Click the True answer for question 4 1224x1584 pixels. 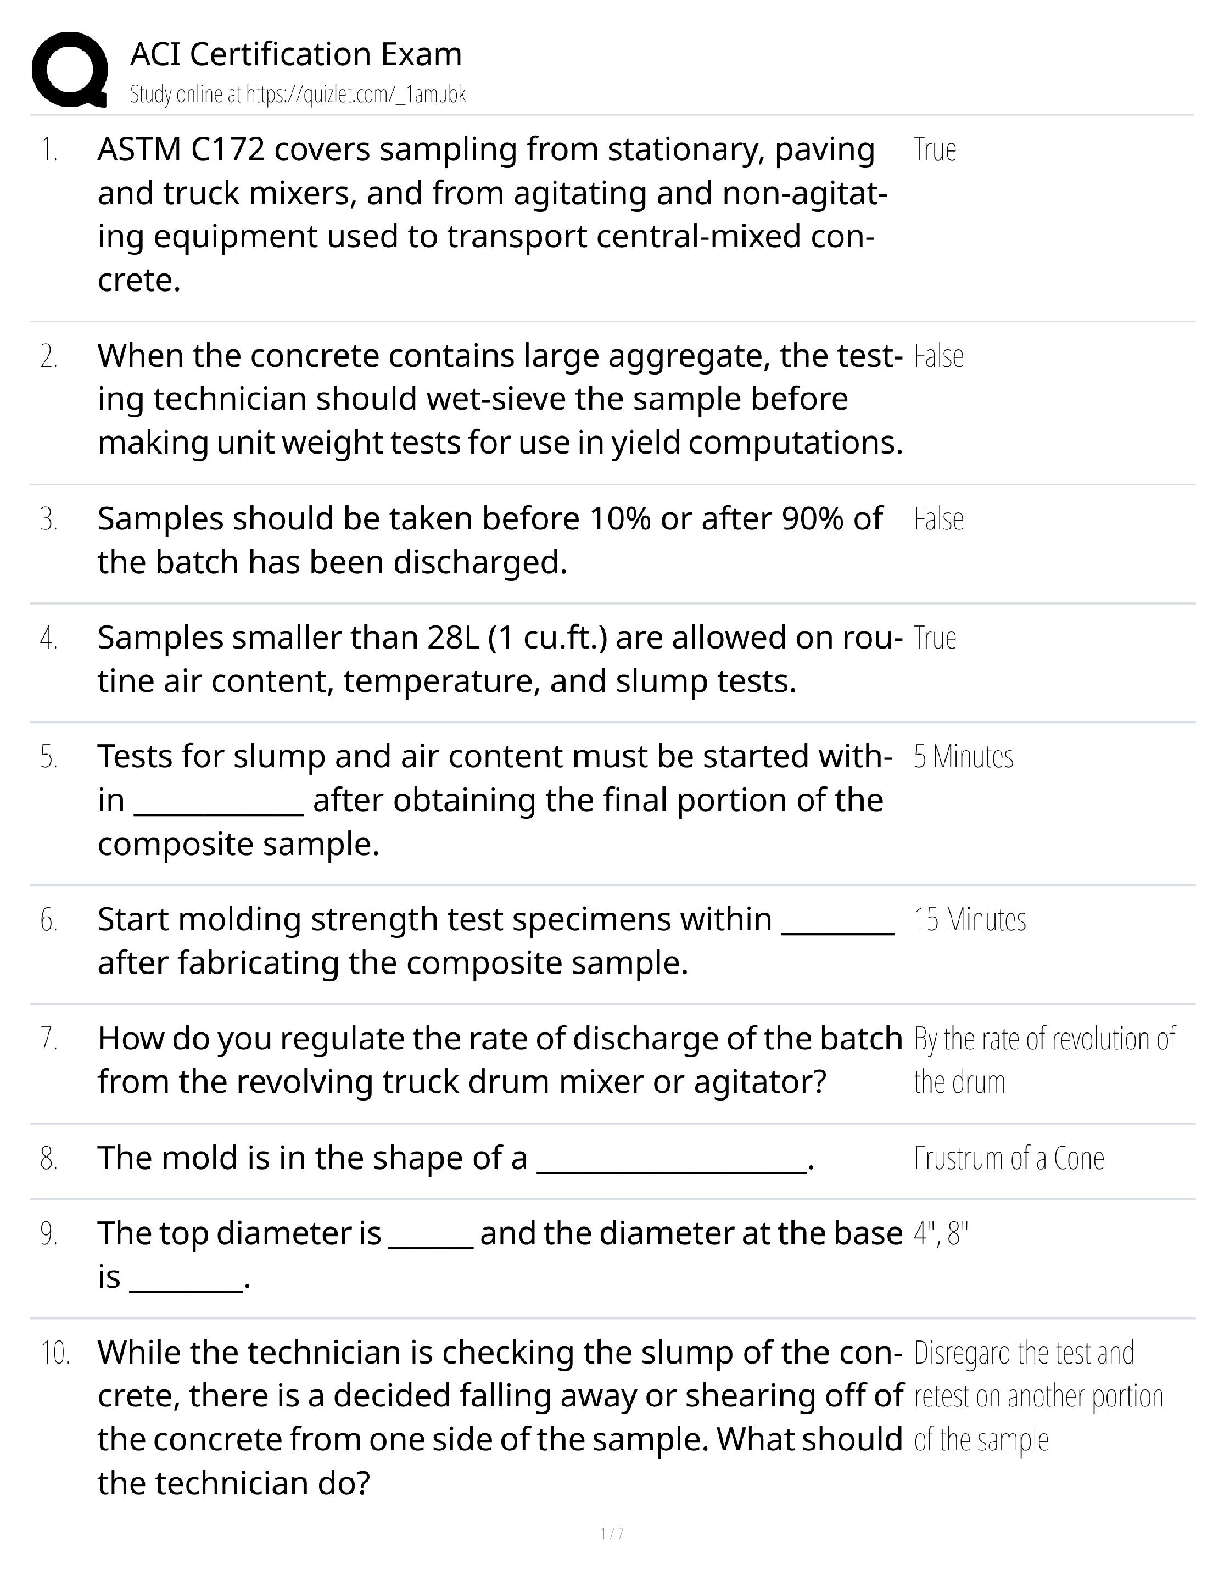pyautogui.click(x=935, y=638)
